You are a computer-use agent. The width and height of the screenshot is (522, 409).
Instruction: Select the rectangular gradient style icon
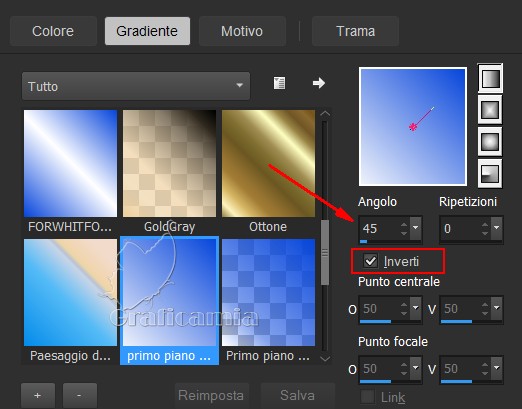tap(490, 110)
